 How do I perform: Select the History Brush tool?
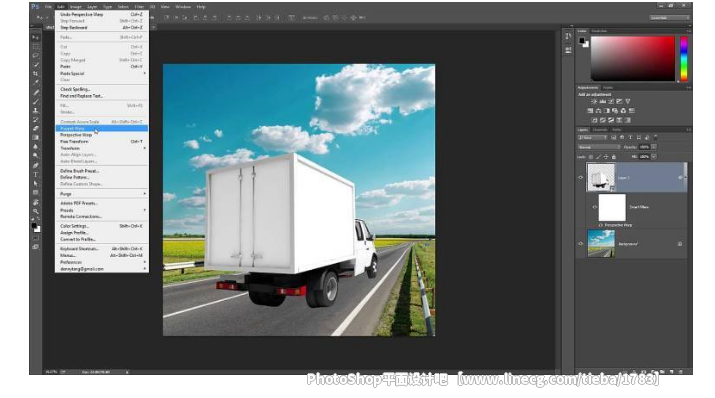(36, 120)
